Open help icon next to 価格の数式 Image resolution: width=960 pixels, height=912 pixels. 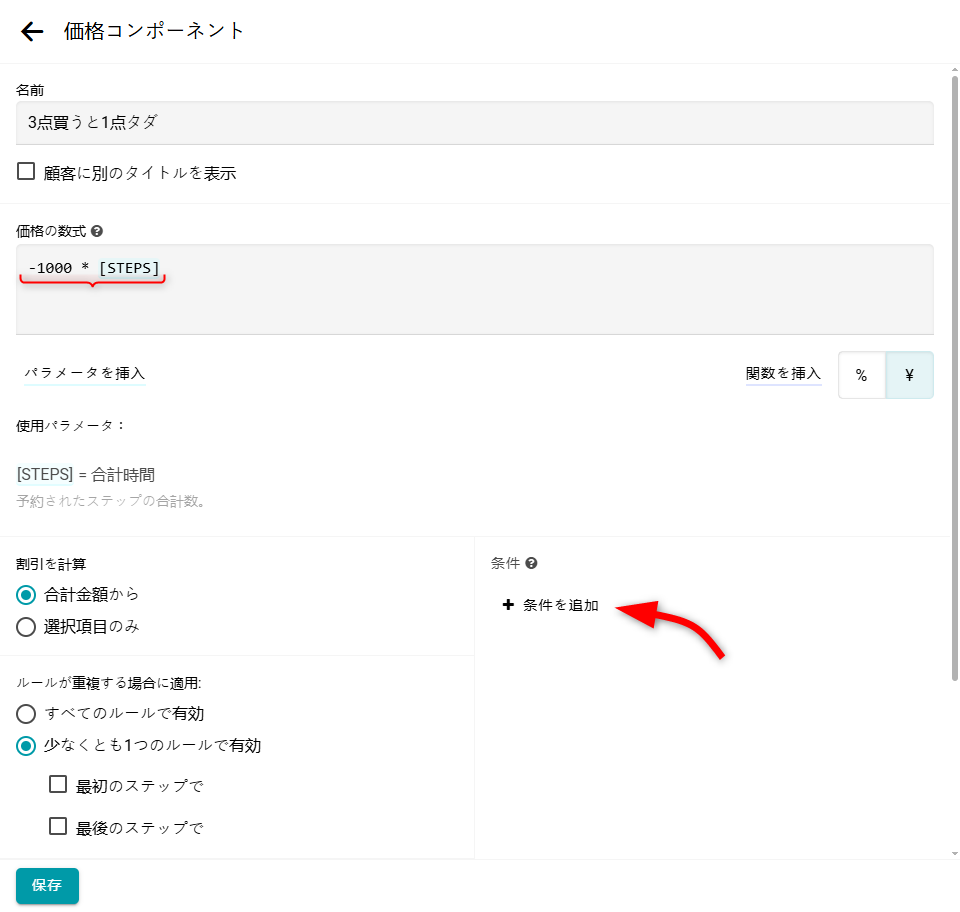[x=97, y=231]
